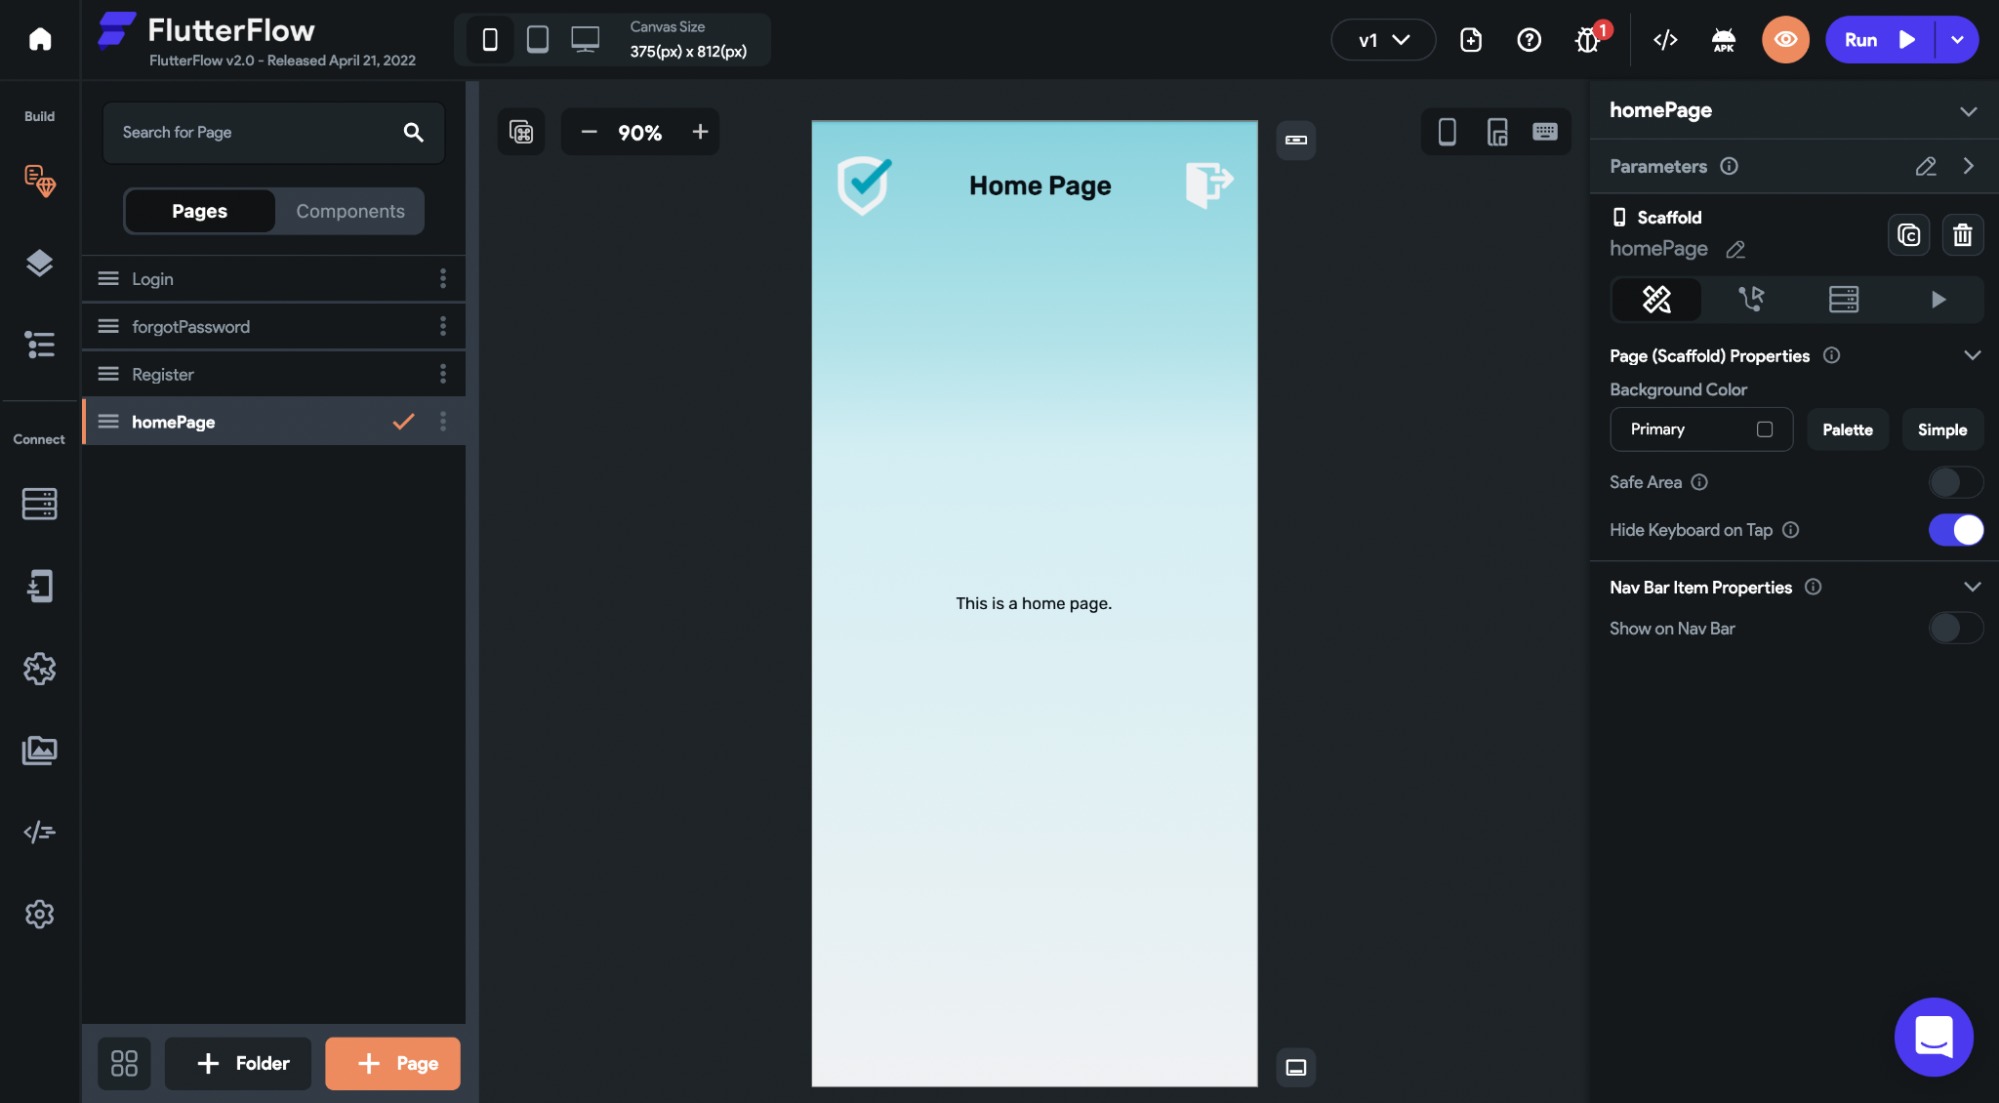
Task: Open the support chat bubble
Action: pyautogui.click(x=1934, y=1037)
